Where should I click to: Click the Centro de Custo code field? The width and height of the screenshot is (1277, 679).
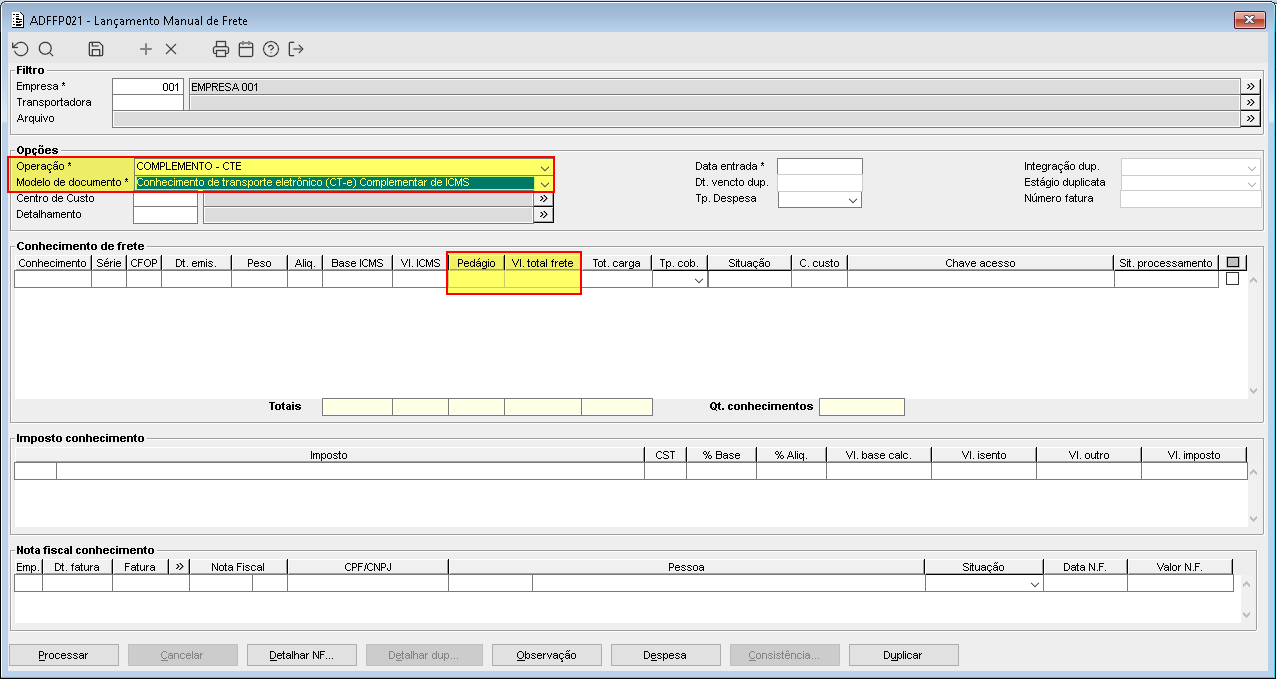[x=165, y=199]
